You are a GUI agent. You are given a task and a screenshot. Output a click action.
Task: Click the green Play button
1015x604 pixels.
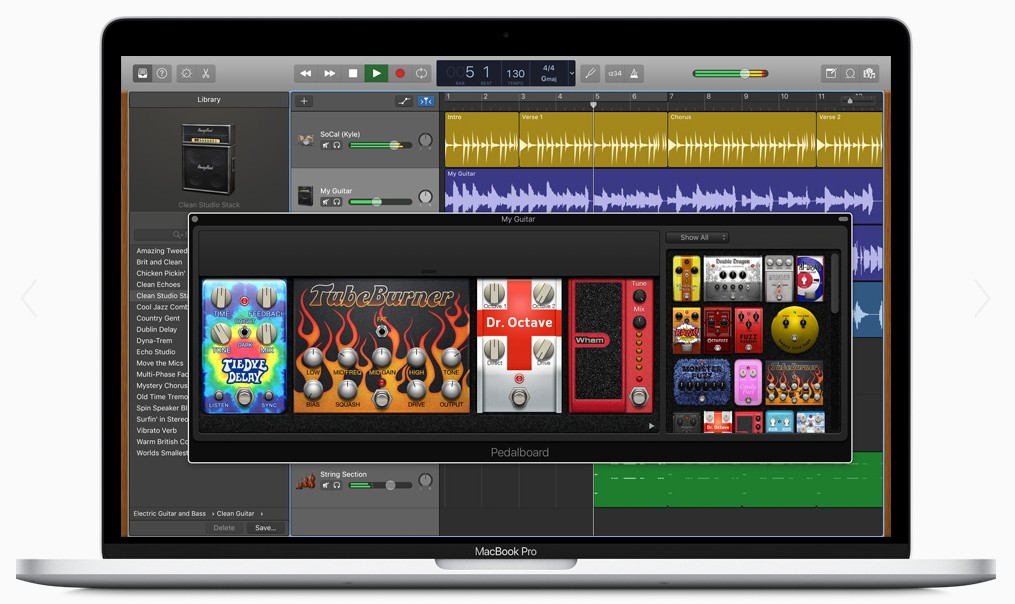pos(376,73)
